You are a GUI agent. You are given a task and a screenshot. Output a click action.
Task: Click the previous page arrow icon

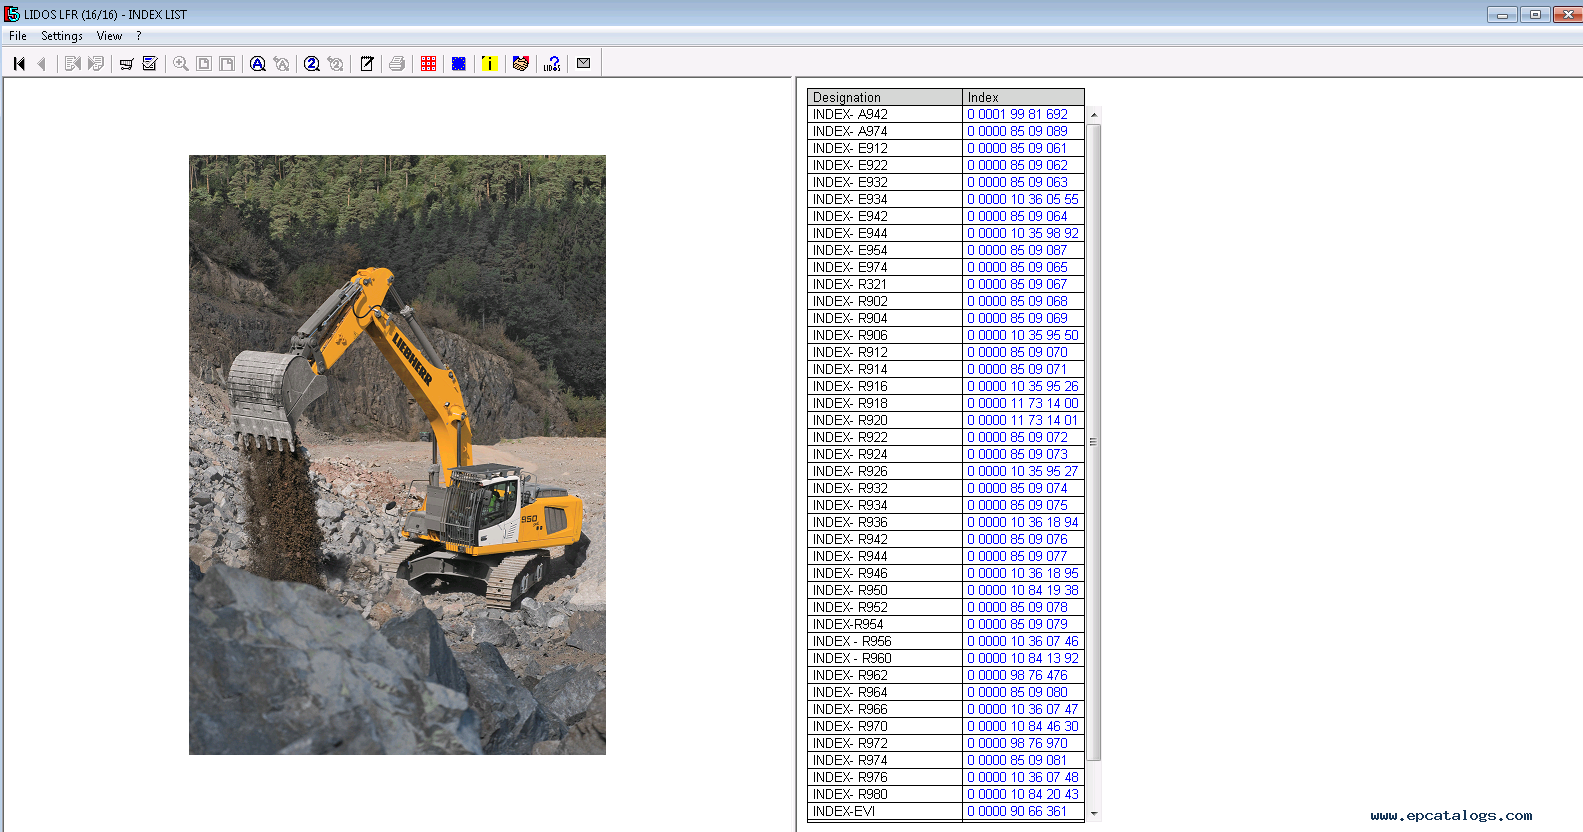pos(42,64)
